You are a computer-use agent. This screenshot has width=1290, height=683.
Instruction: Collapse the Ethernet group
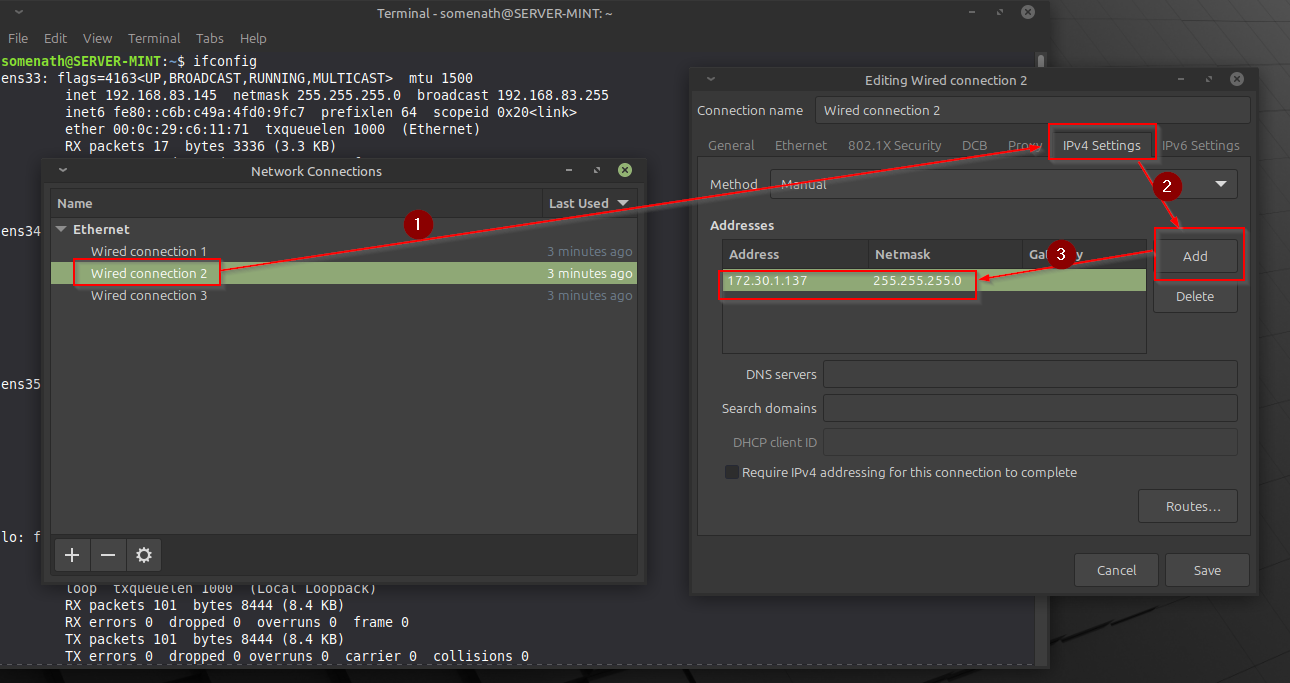coord(63,229)
